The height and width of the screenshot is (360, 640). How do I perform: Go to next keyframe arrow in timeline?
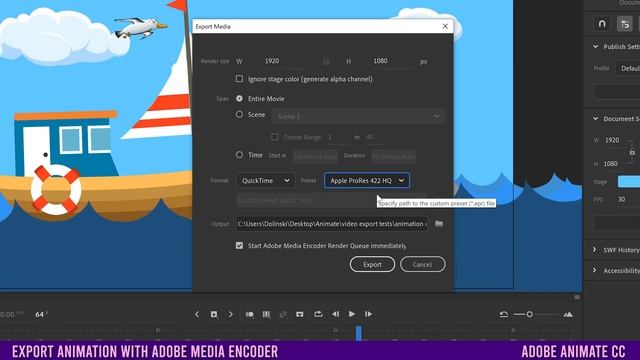pos(231,314)
